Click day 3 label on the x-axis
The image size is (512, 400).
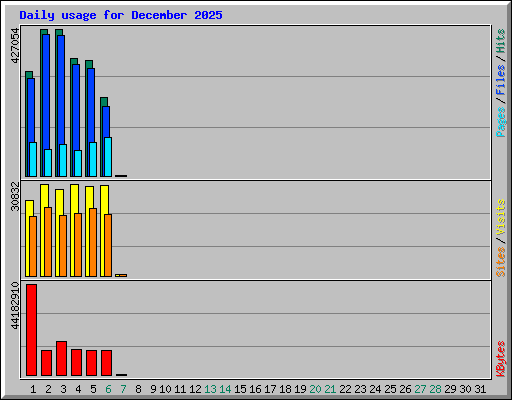coord(63,389)
